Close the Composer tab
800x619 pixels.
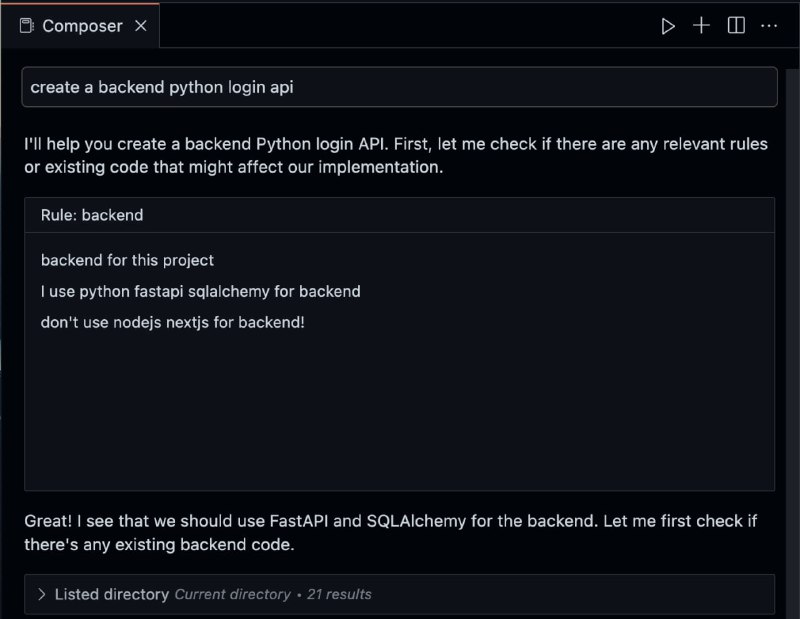coord(141,26)
